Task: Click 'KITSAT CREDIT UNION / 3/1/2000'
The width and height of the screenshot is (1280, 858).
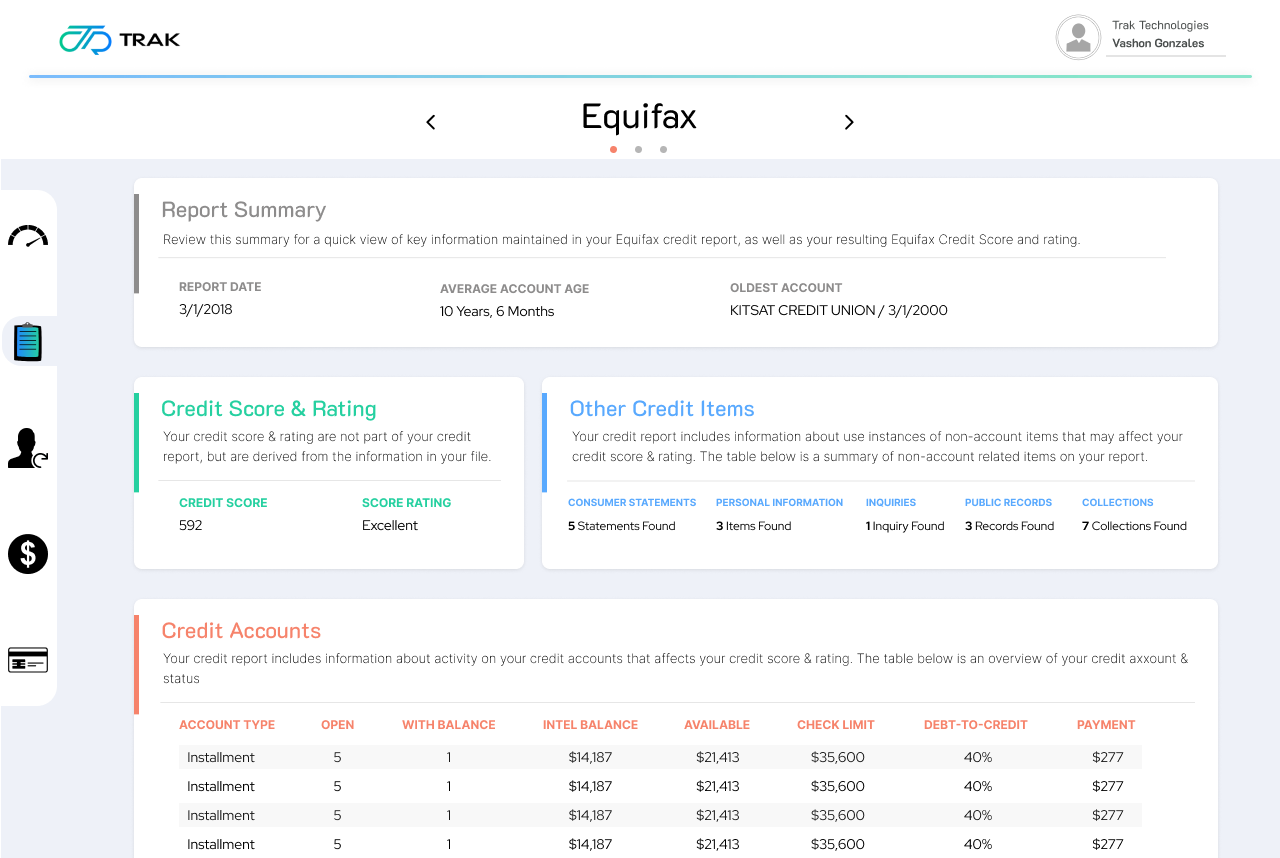Action: click(839, 310)
